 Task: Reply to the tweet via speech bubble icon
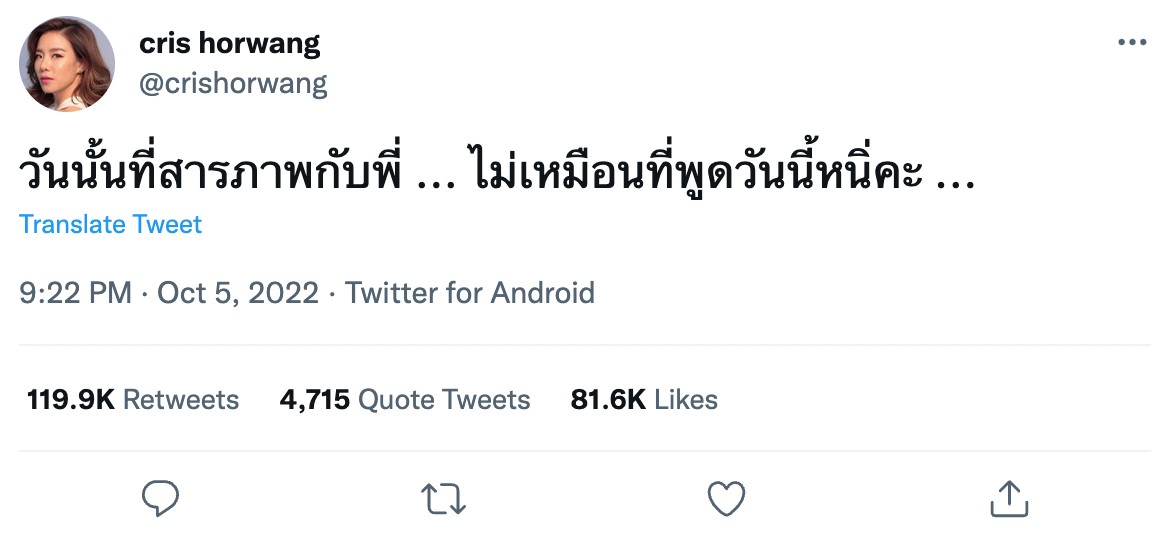pos(160,498)
